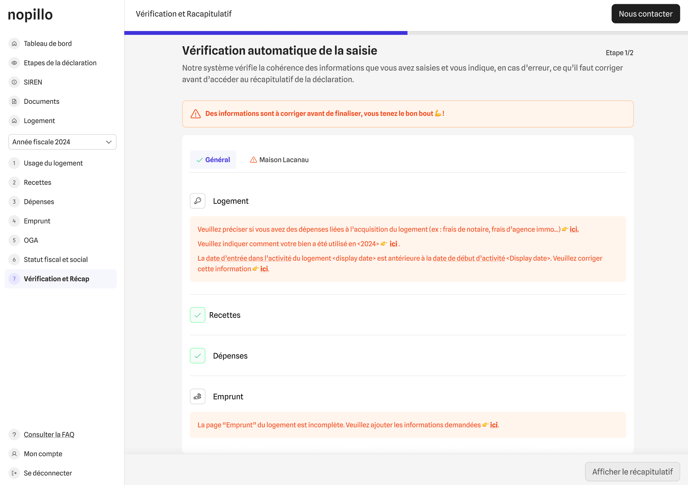This screenshot has width=688, height=485.
Task: Click the Consulter la FAQ help icon
Action: [x=14, y=435]
